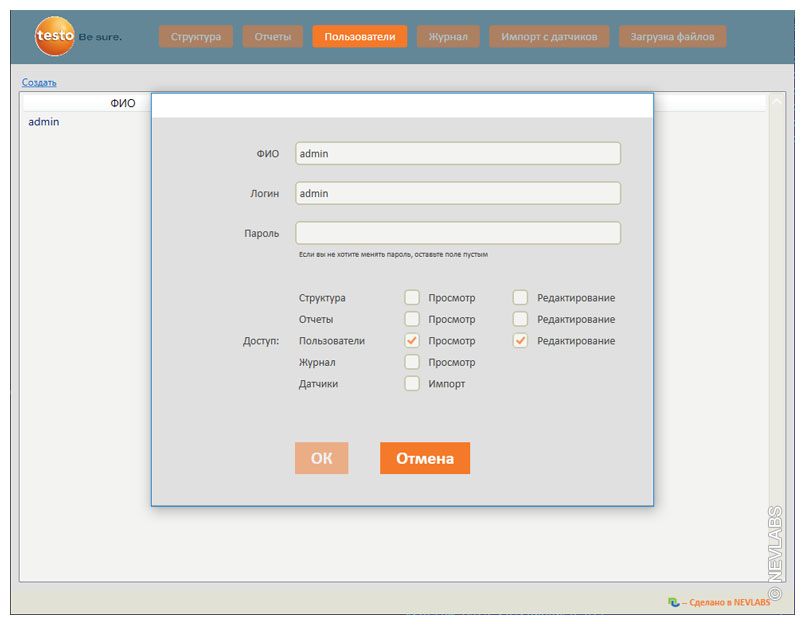Toggle Просмотр checkbox for Отчеты
This screenshot has height=625, width=805.
pos(412,320)
